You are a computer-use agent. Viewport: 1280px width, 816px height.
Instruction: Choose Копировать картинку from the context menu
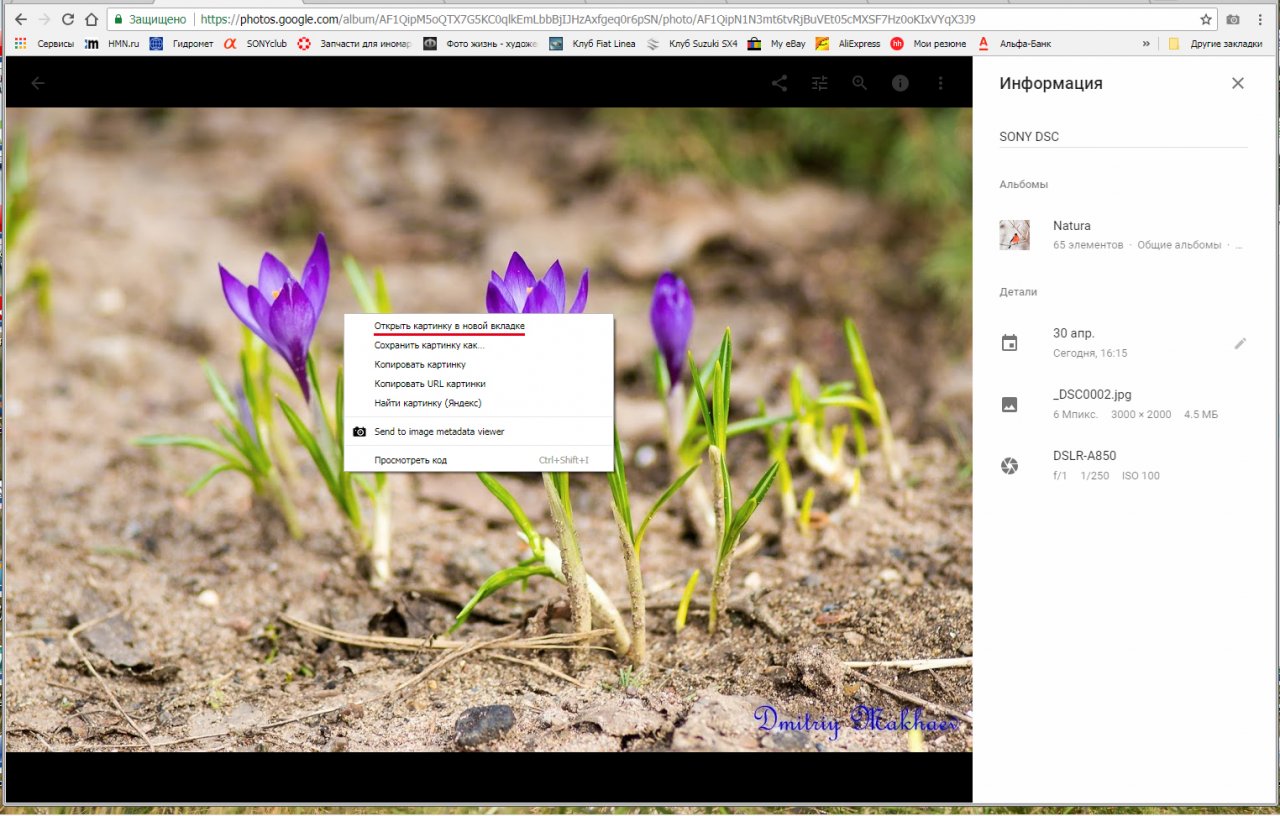479,365
